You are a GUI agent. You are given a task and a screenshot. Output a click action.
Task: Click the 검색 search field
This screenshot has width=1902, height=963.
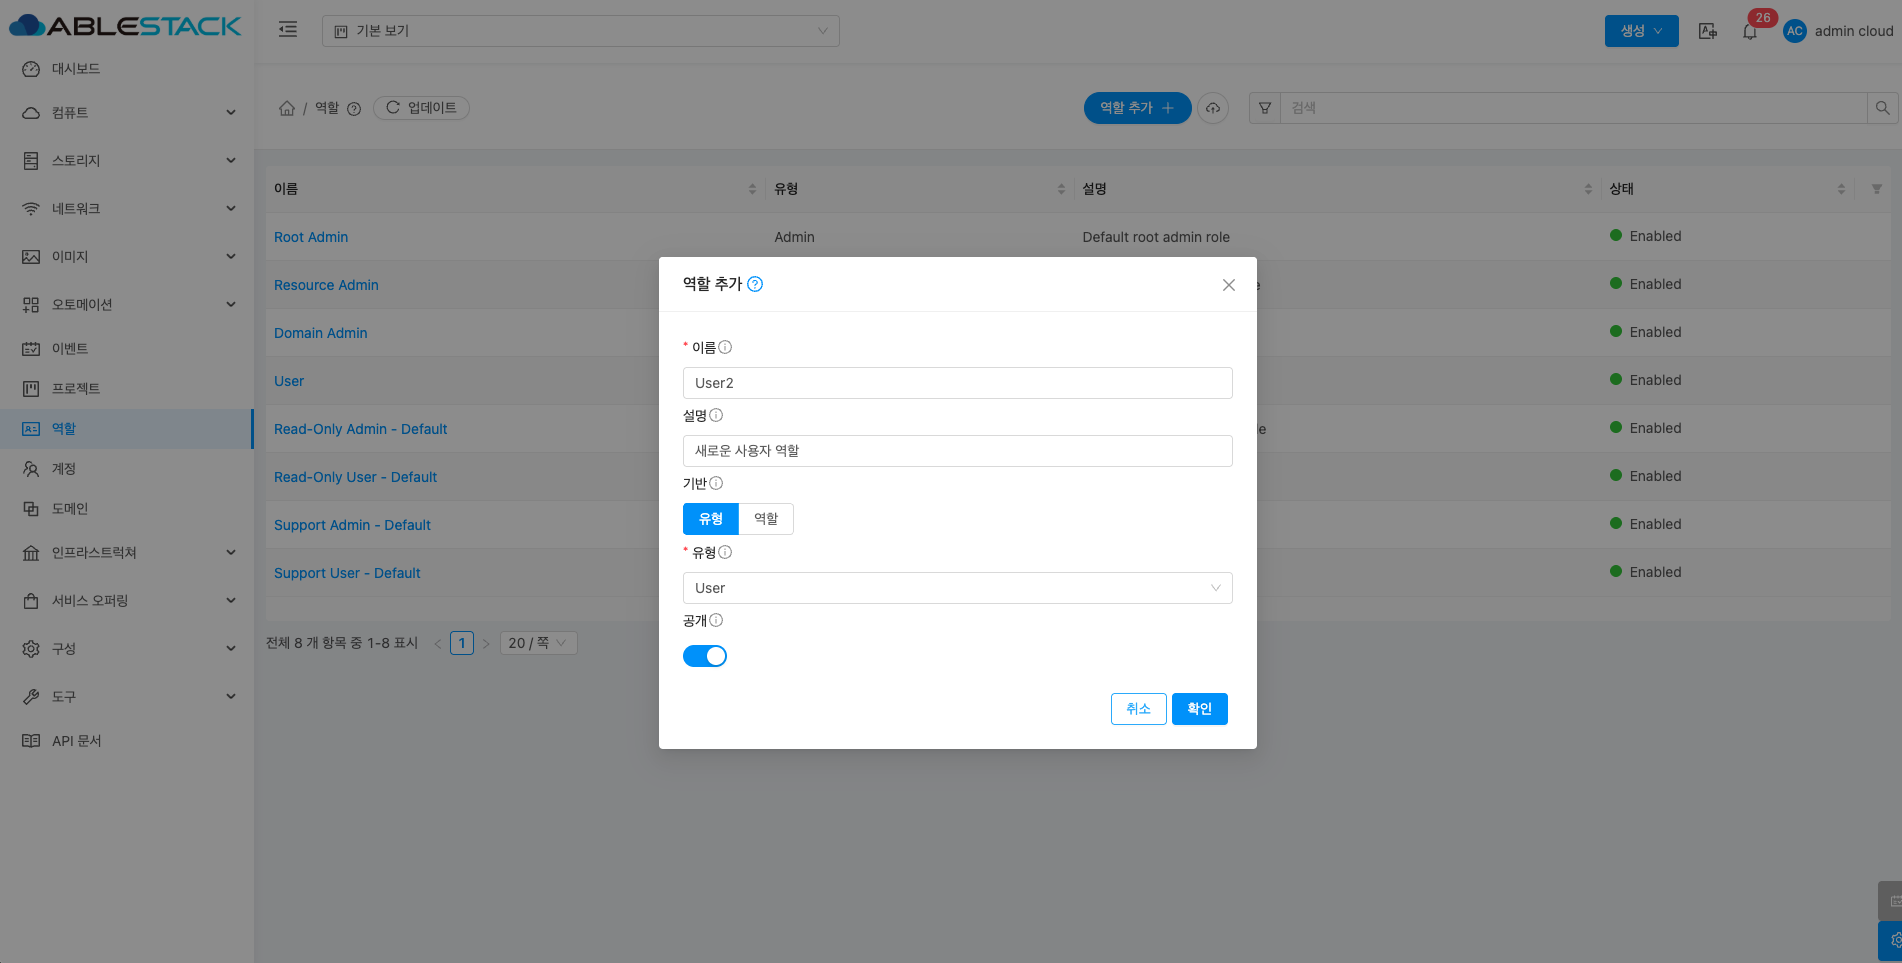tap(1573, 108)
